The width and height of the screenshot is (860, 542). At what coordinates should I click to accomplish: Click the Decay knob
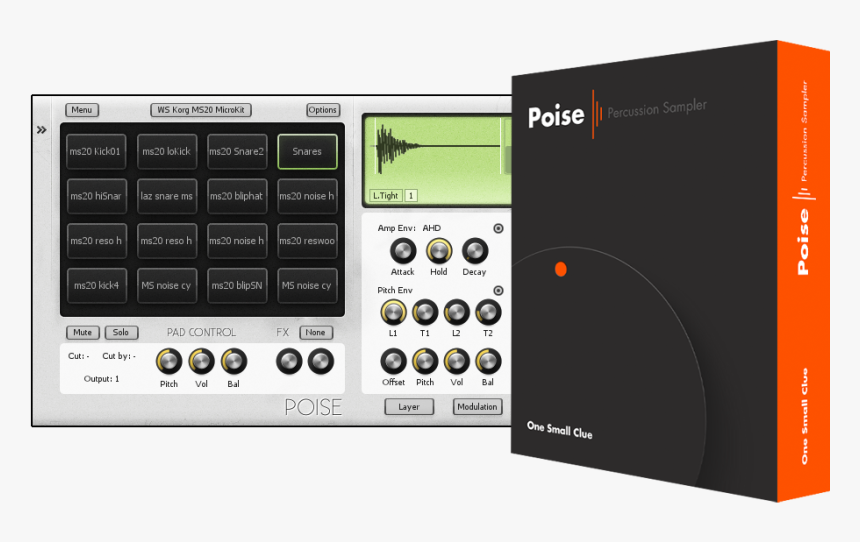click(x=474, y=251)
